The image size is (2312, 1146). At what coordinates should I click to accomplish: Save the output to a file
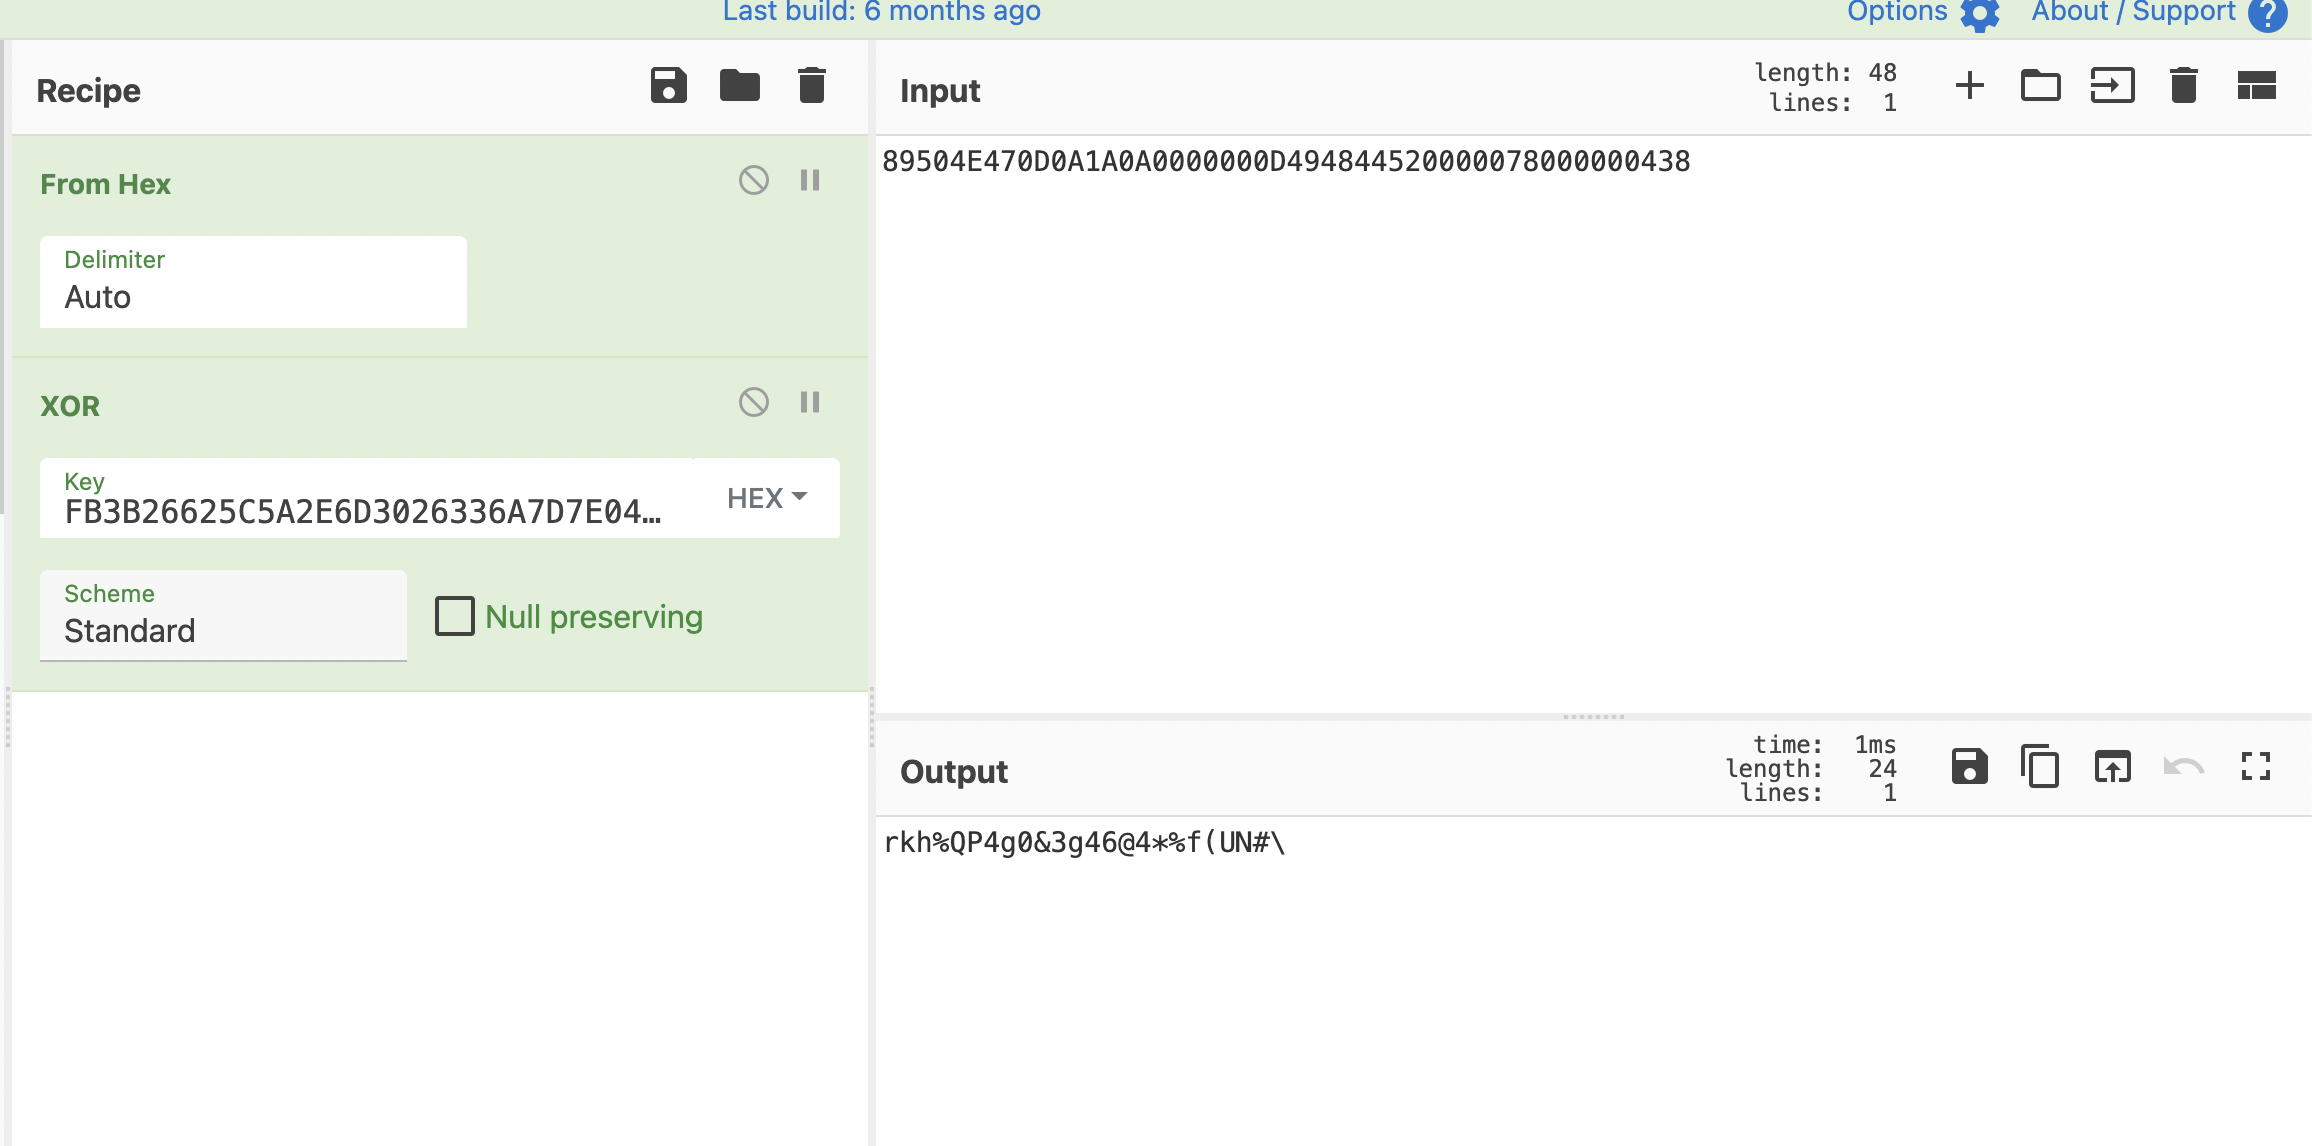click(1969, 767)
